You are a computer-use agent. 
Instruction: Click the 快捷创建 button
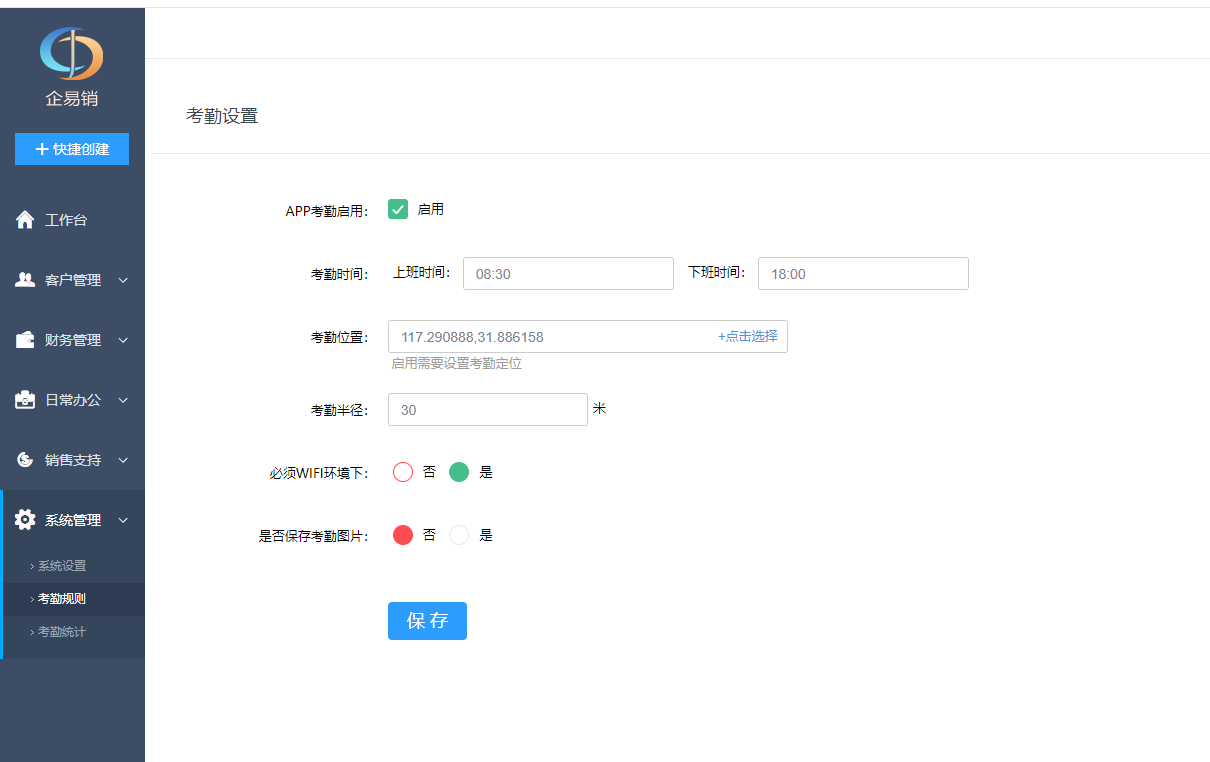click(72, 149)
